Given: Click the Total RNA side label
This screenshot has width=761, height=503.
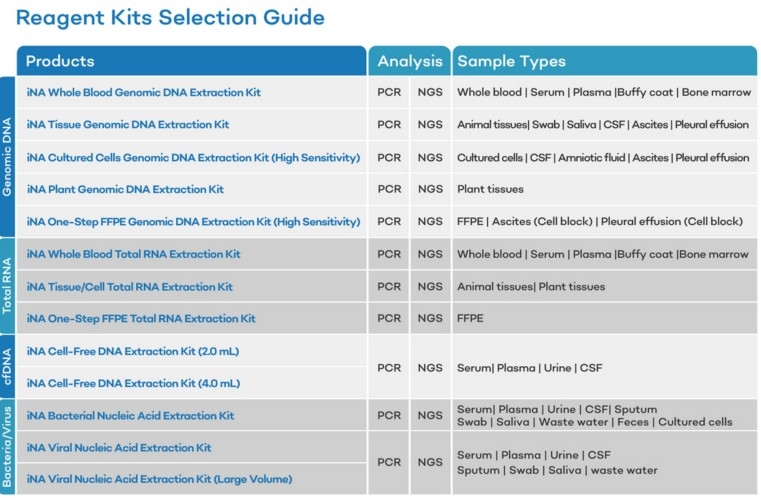Looking at the screenshot, I should pos(8,287).
